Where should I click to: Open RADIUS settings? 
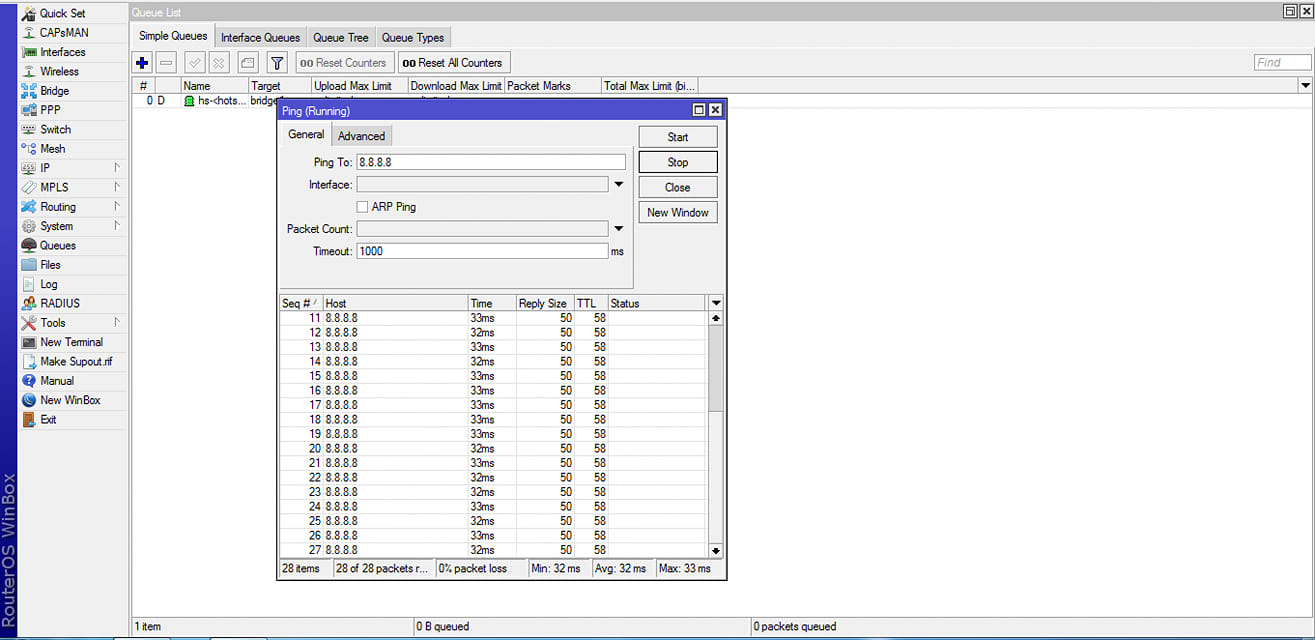coord(60,303)
